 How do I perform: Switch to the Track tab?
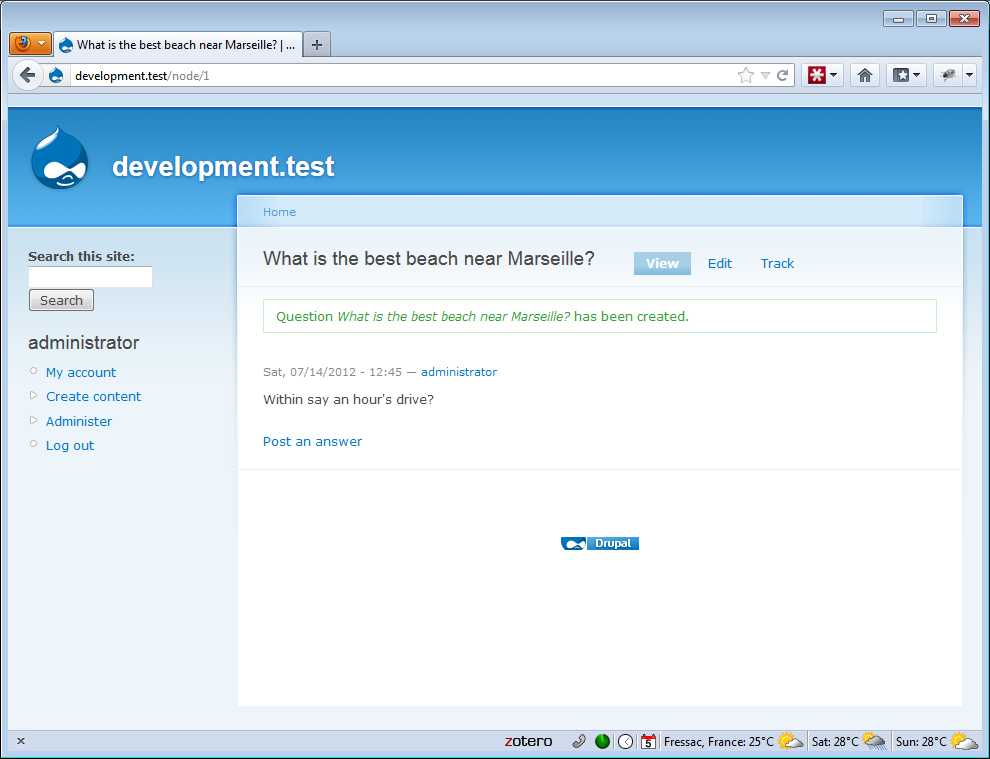777,263
